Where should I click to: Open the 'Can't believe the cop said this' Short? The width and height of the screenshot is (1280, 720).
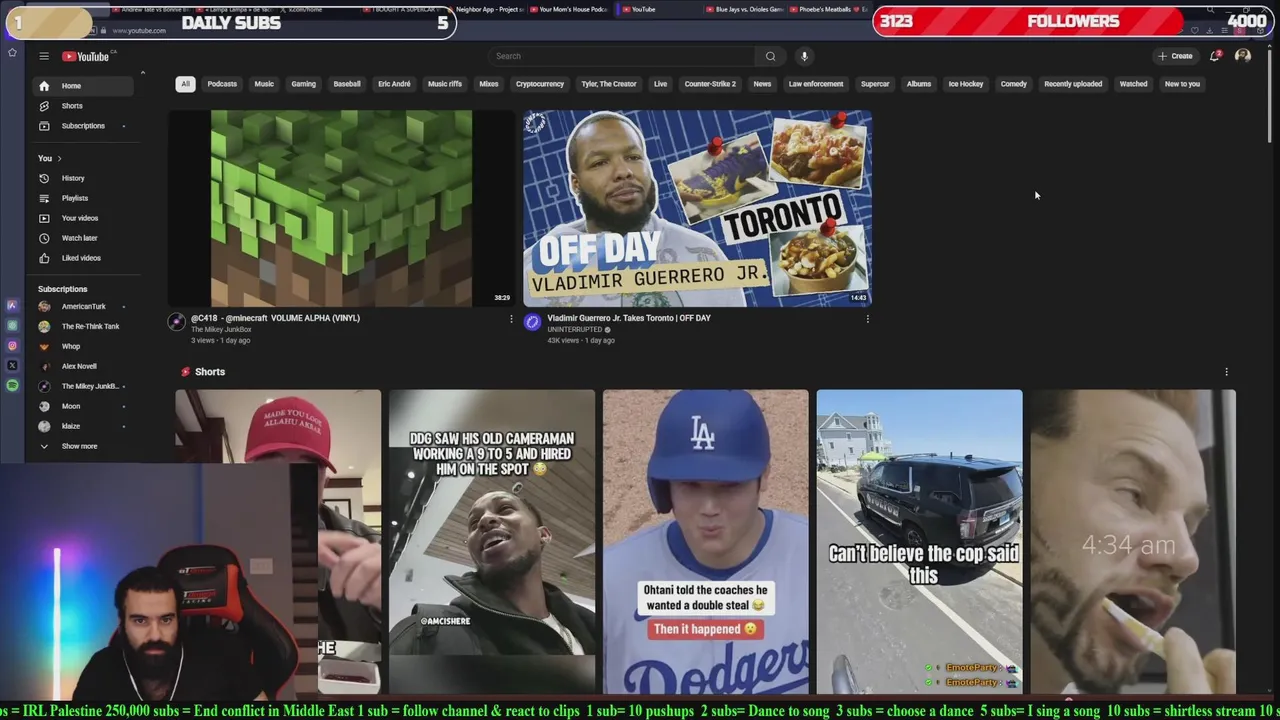tap(920, 541)
